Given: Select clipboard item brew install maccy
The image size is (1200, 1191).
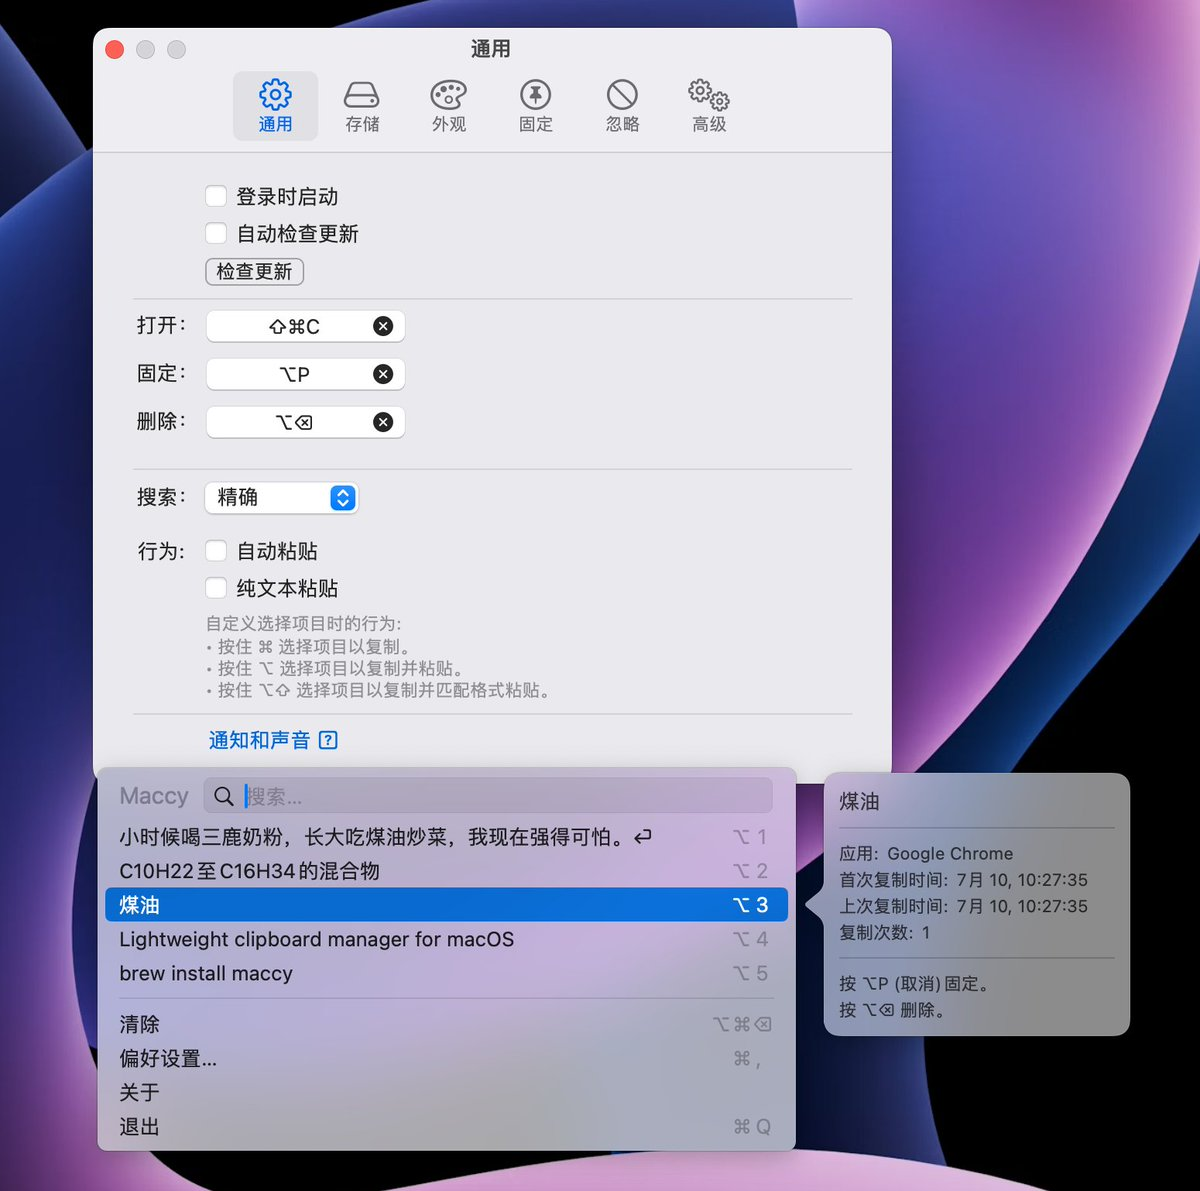Looking at the screenshot, I should tap(446, 973).
